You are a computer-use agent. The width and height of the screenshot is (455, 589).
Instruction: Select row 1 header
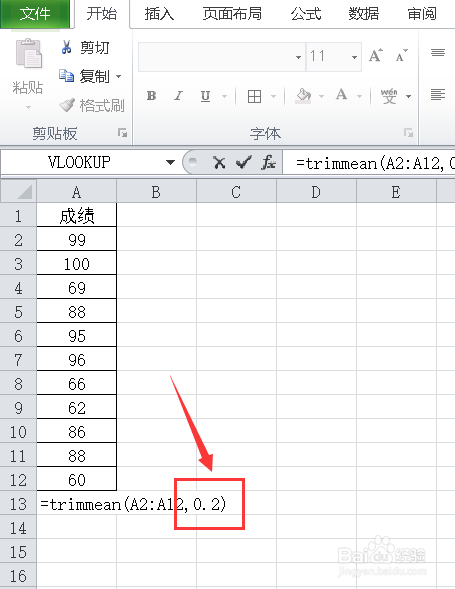coord(18,216)
